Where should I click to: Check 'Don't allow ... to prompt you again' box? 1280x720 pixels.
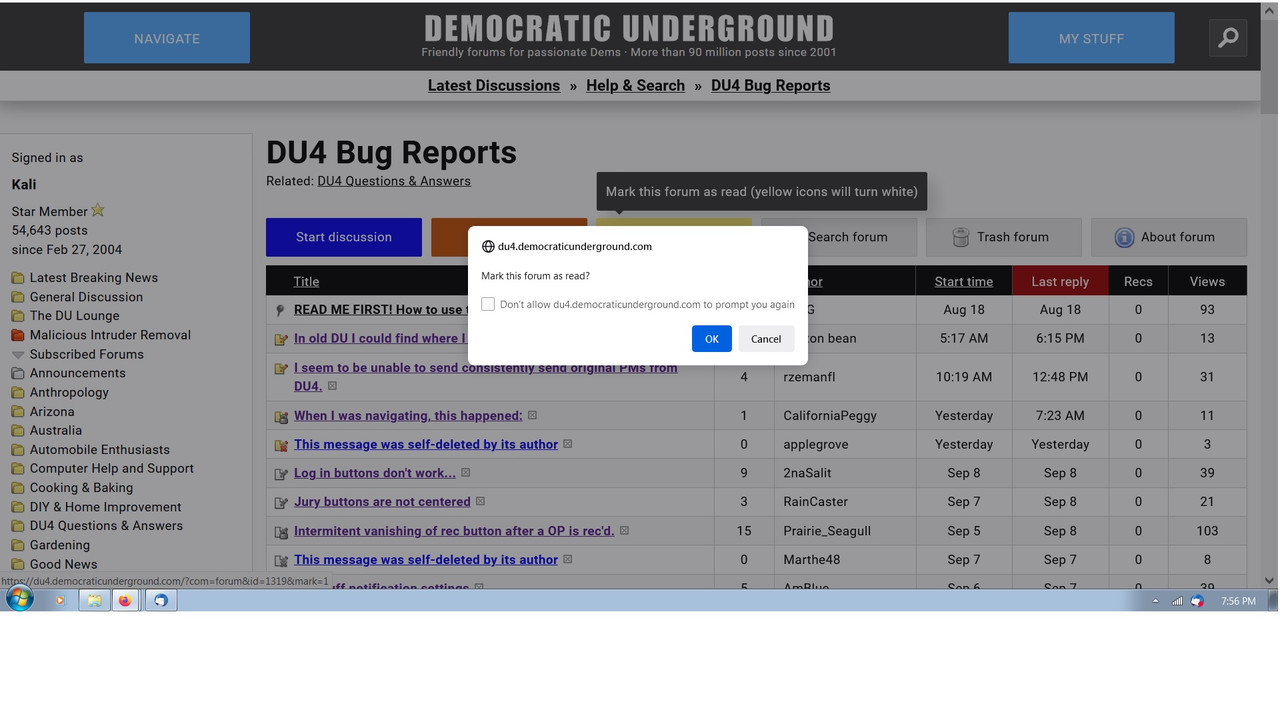488,304
